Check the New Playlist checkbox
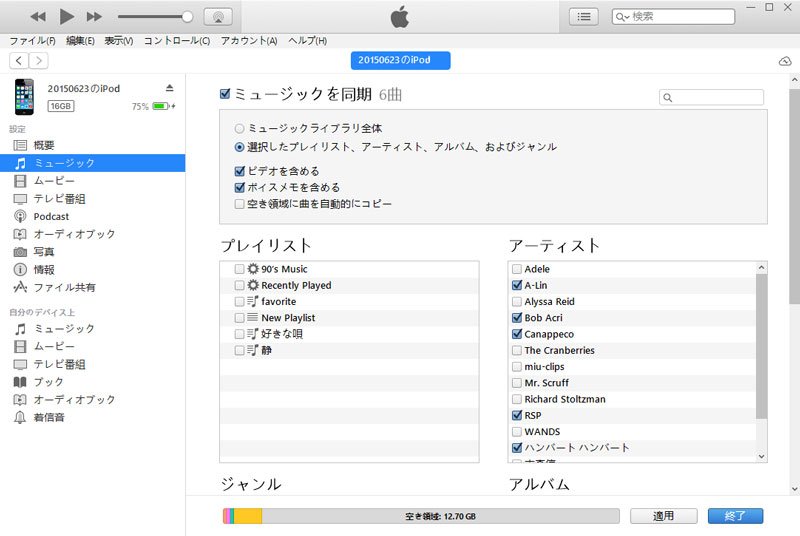Image resolution: width=800 pixels, height=536 pixels. (x=239, y=318)
